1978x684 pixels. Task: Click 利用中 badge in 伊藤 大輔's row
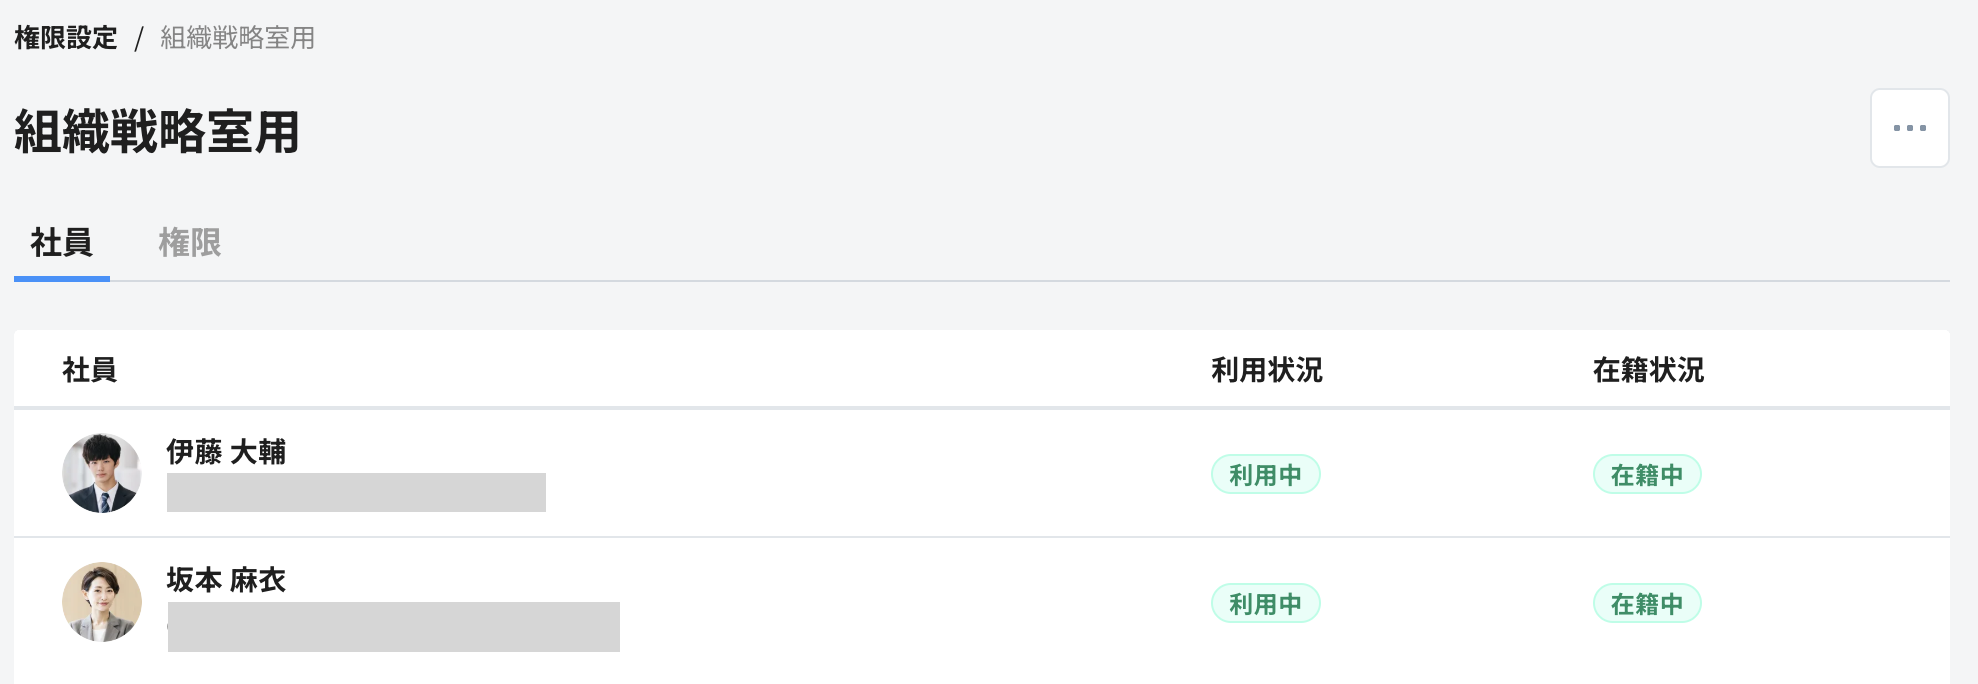[x=1266, y=475]
